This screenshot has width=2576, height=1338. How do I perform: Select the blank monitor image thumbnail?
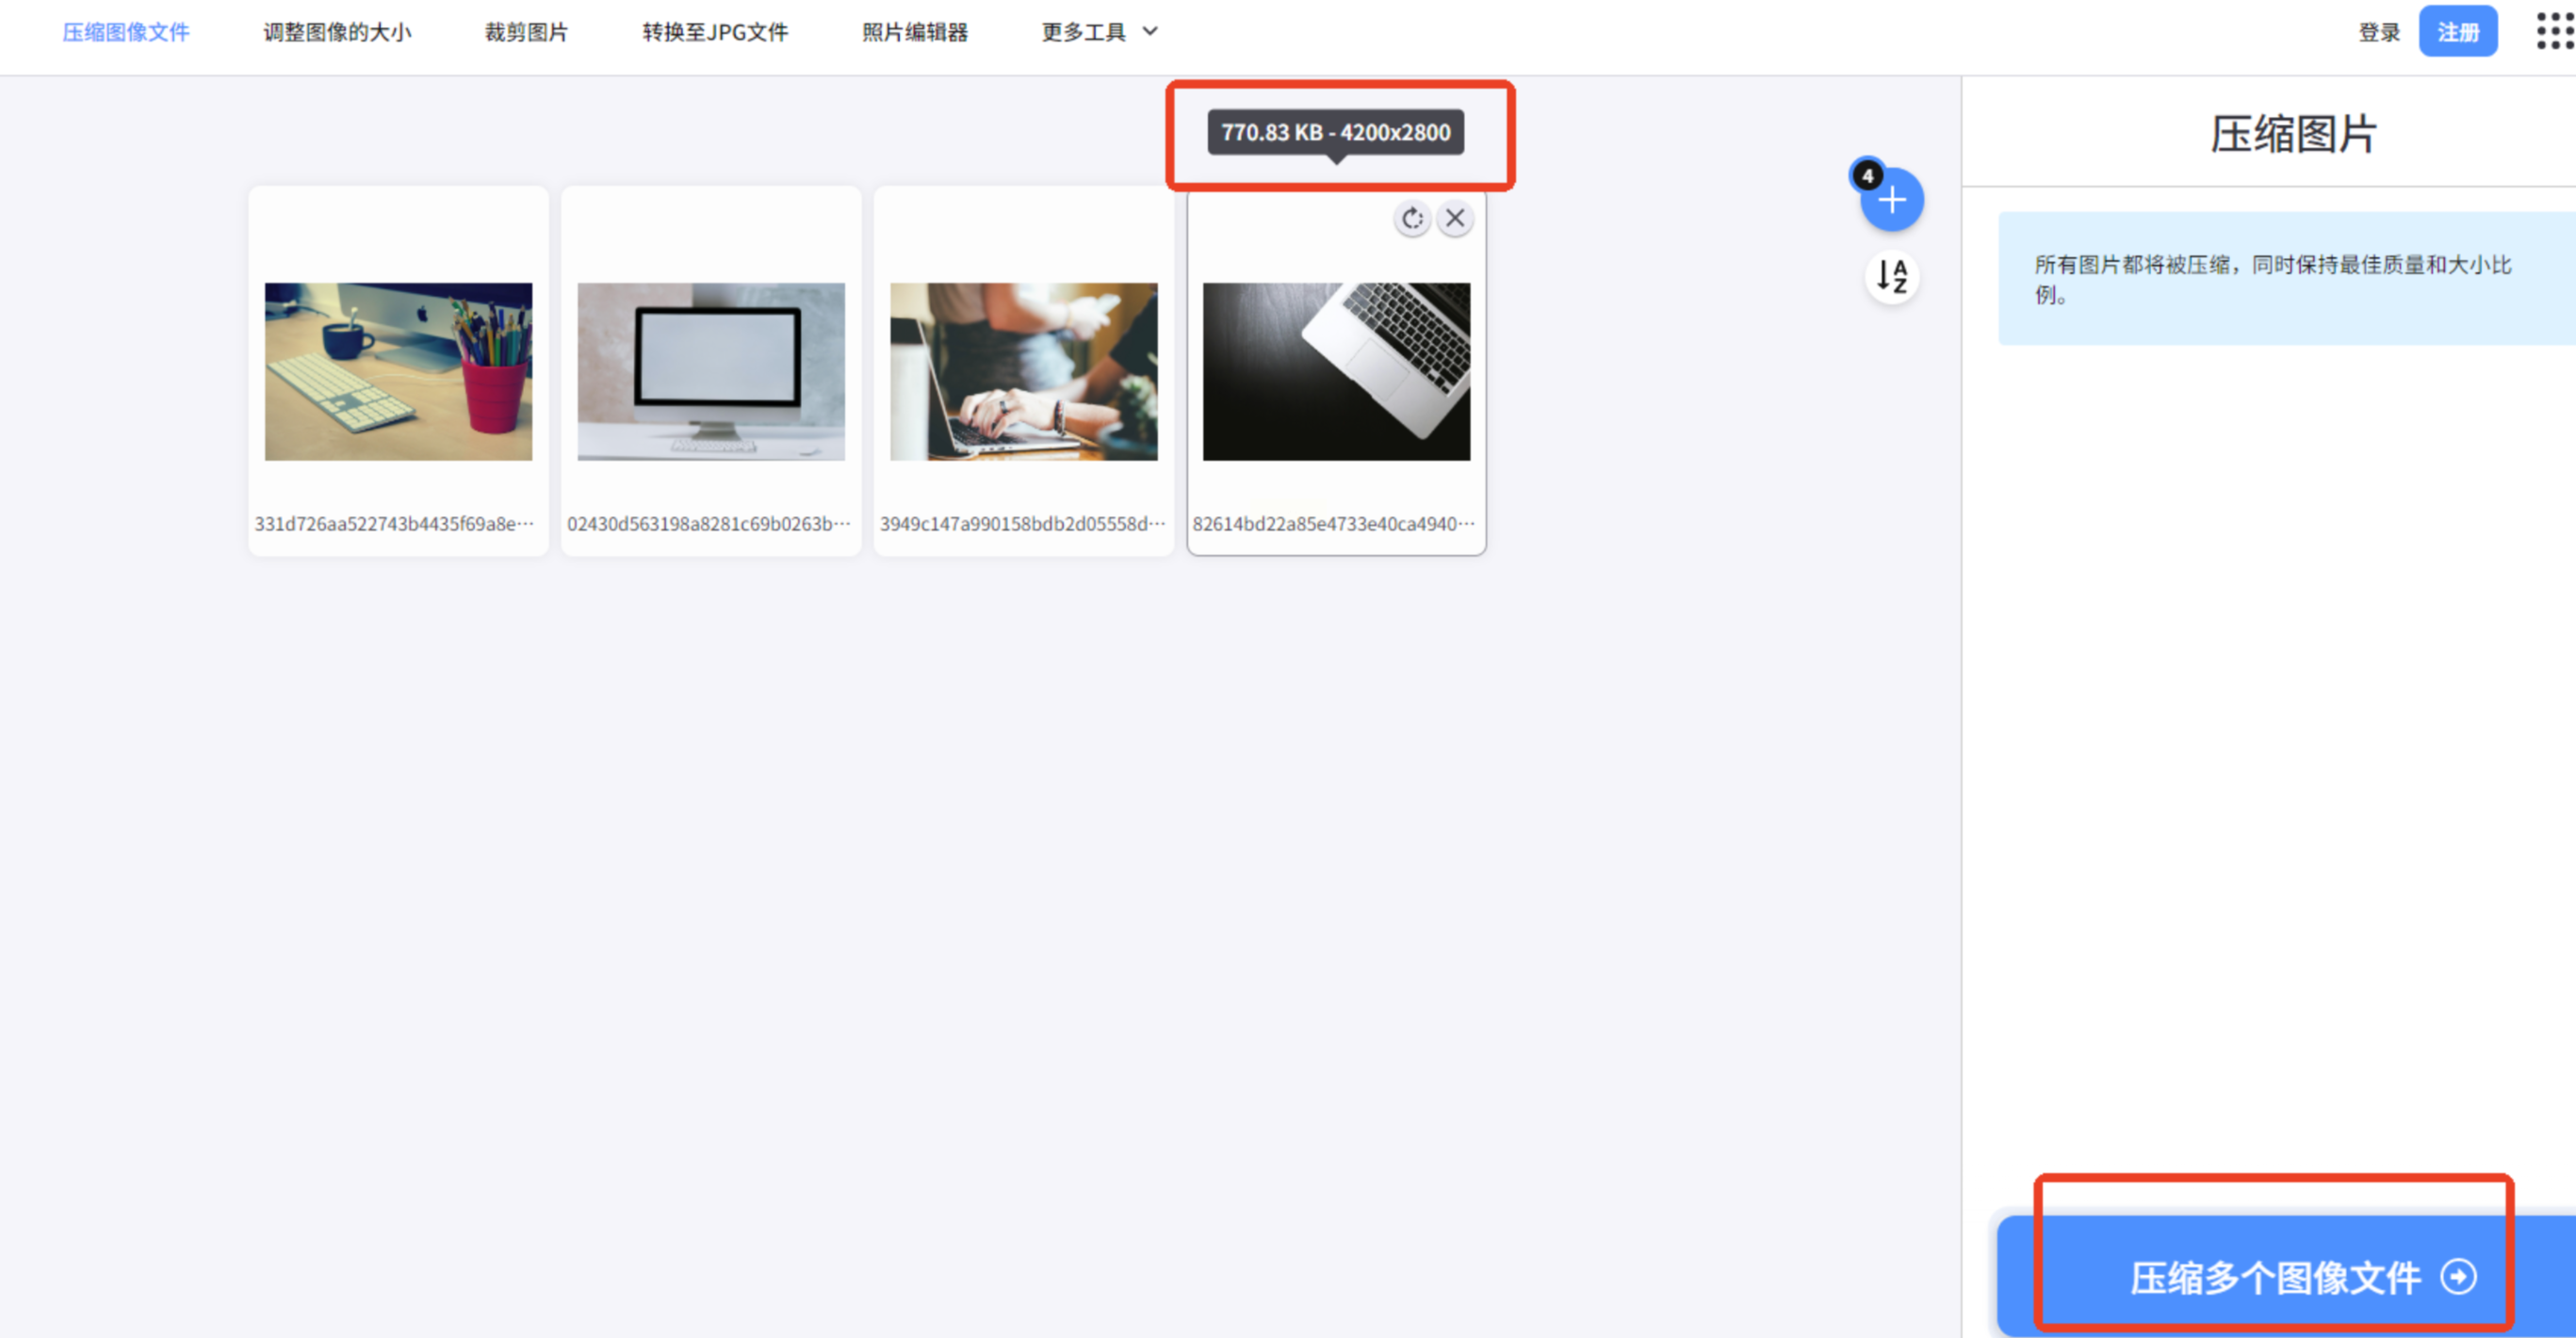coord(711,371)
